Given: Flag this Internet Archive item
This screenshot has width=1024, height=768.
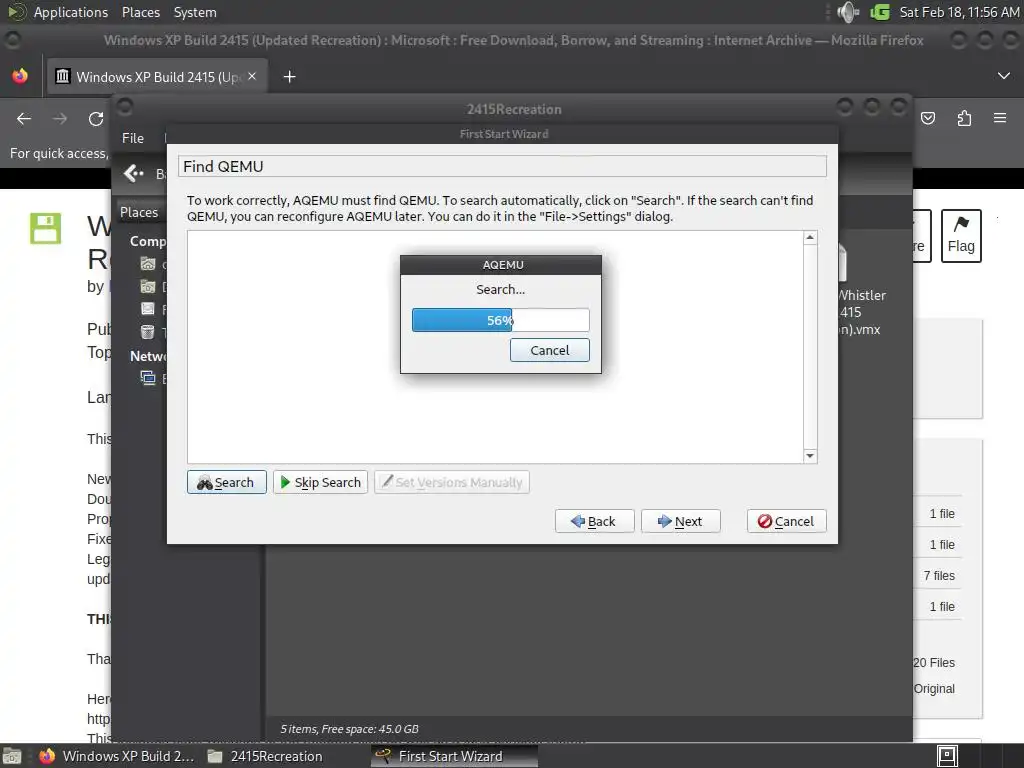Looking at the screenshot, I should pyautogui.click(x=961, y=236).
